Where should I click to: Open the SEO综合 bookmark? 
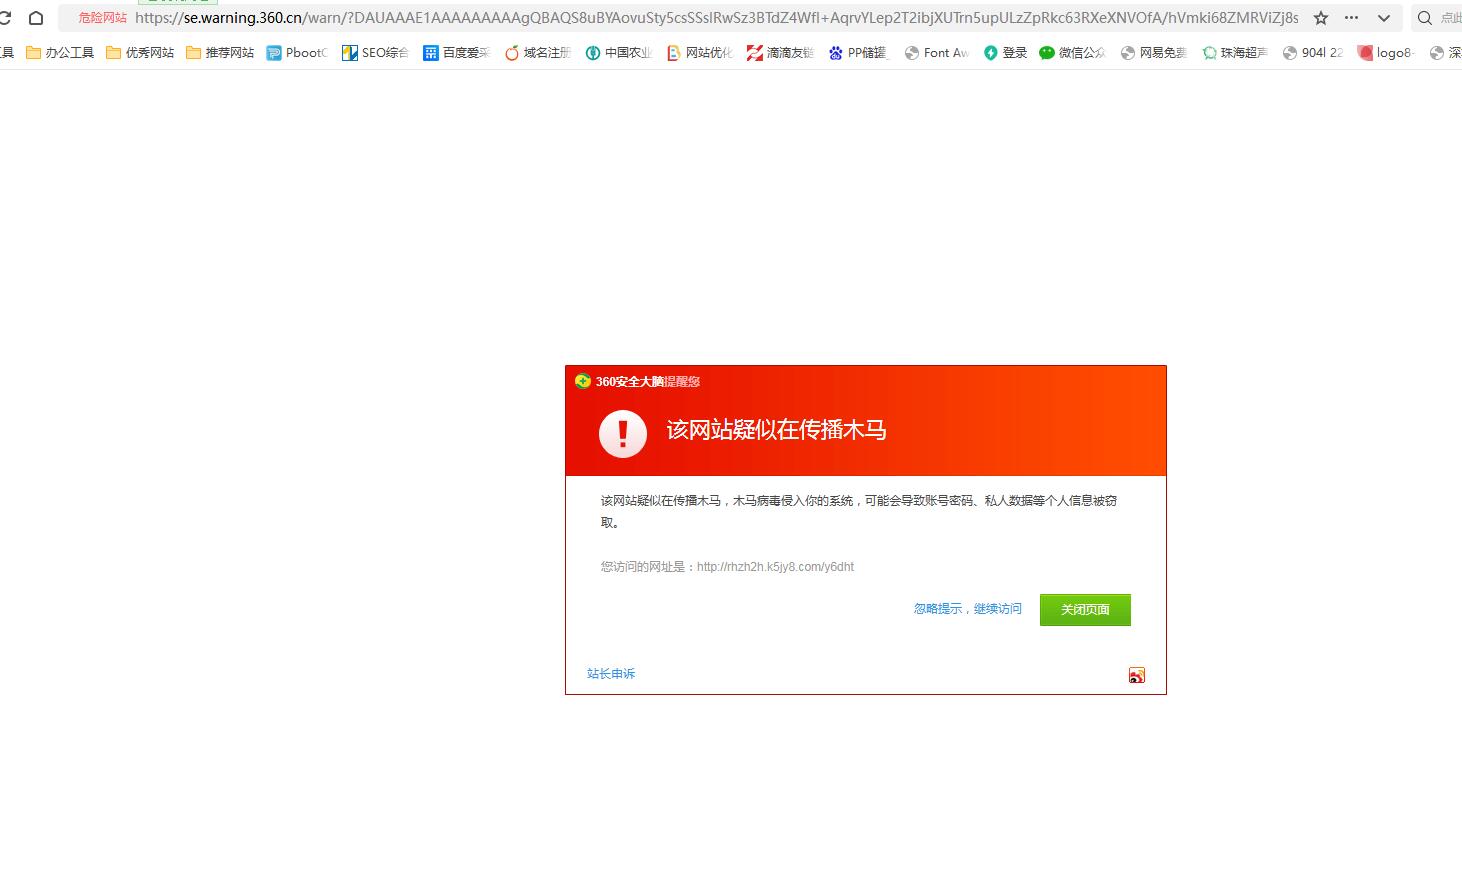tap(375, 53)
